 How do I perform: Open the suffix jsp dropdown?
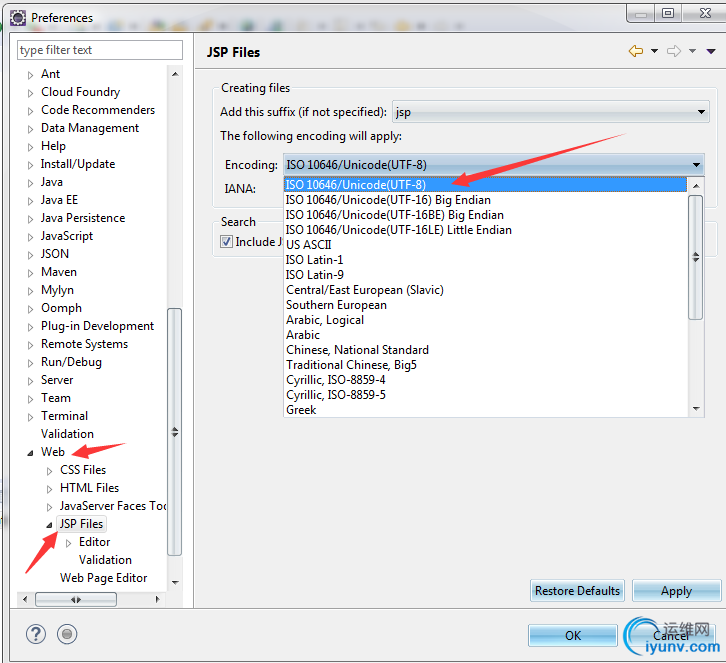(x=550, y=112)
